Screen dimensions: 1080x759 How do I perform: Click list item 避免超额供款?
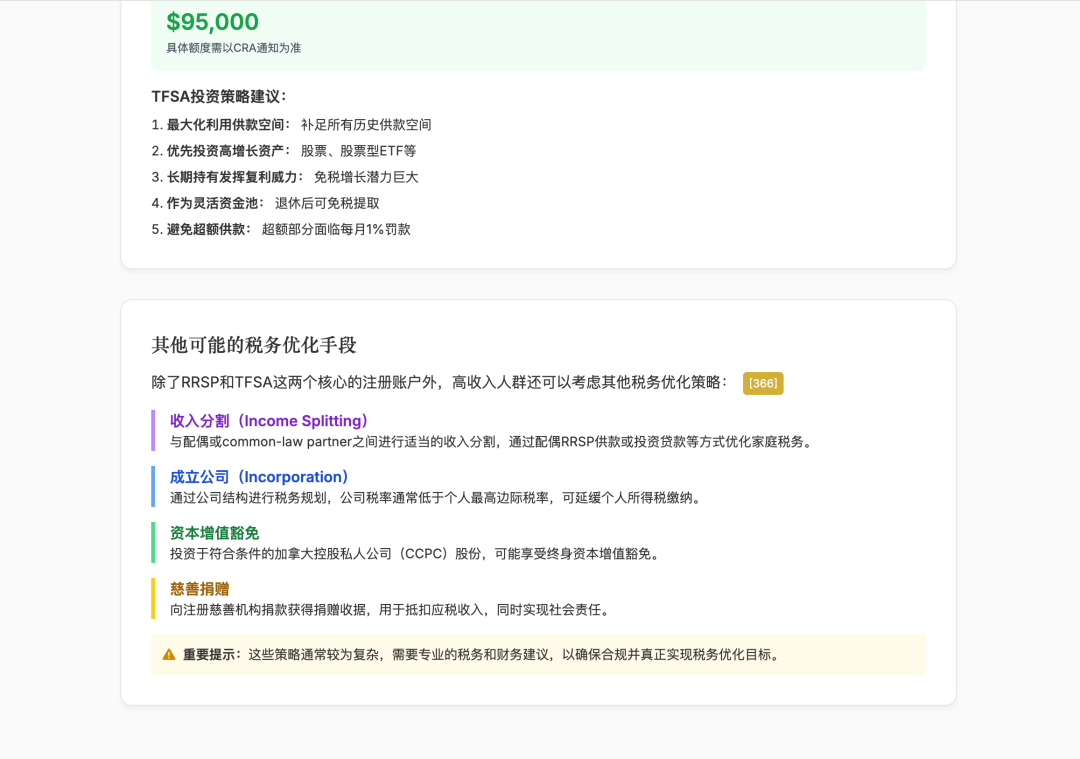coord(281,229)
